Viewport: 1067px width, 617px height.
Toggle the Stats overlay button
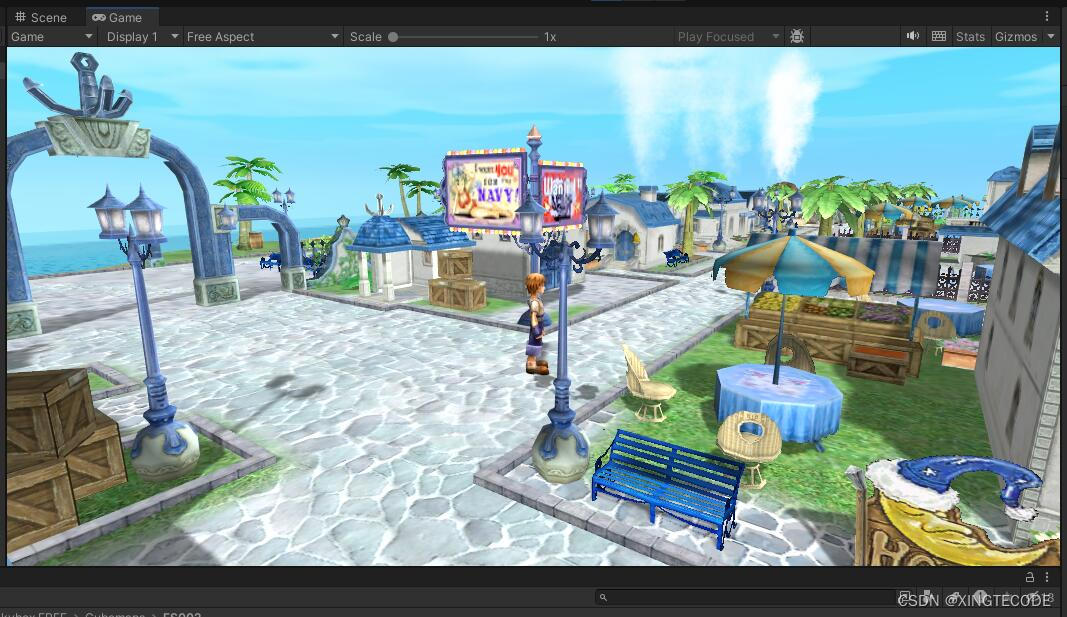coord(970,37)
